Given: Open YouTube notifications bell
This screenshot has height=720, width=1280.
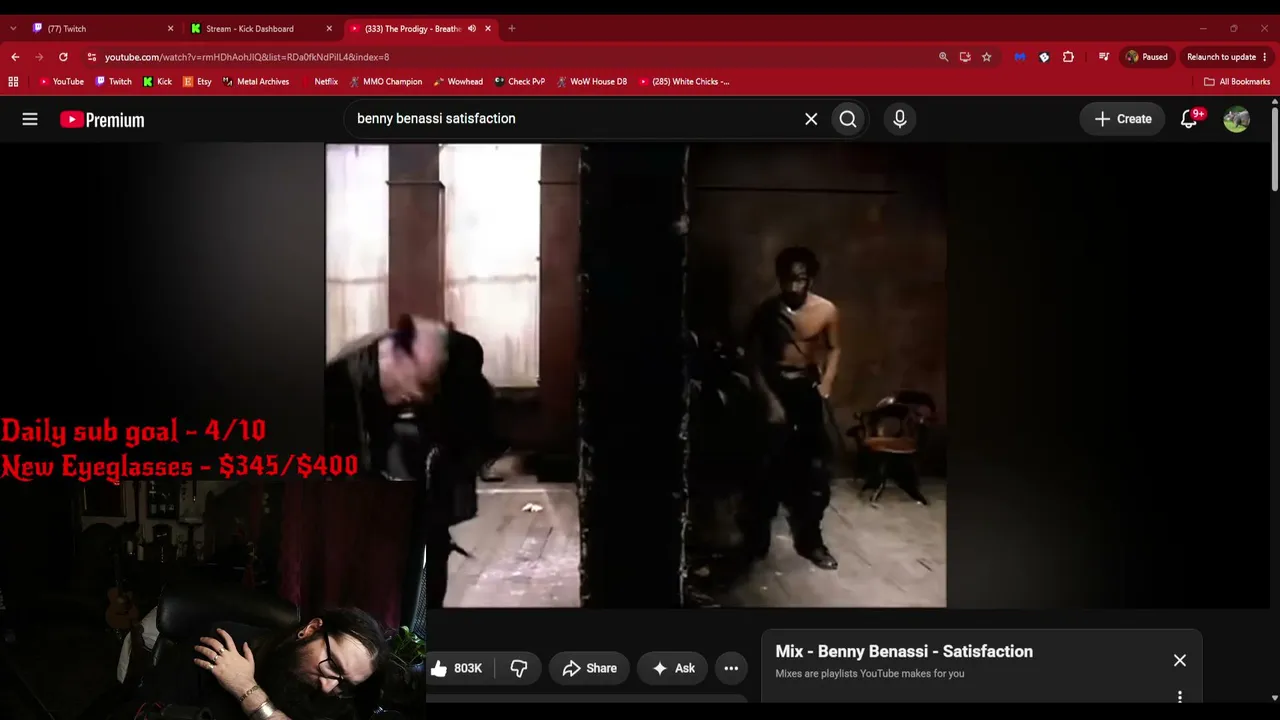Looking at the screenshot, I should coord(1189,119).
